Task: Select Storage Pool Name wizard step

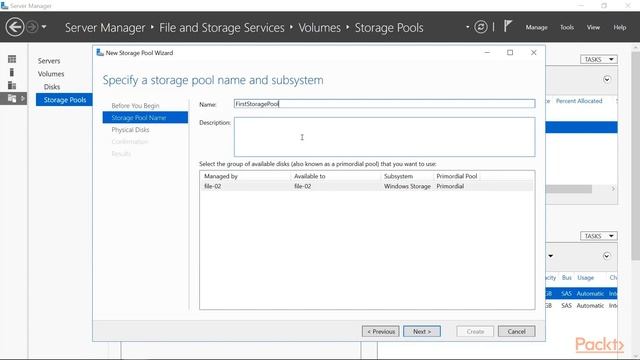Action: click(x=145, y=118)
